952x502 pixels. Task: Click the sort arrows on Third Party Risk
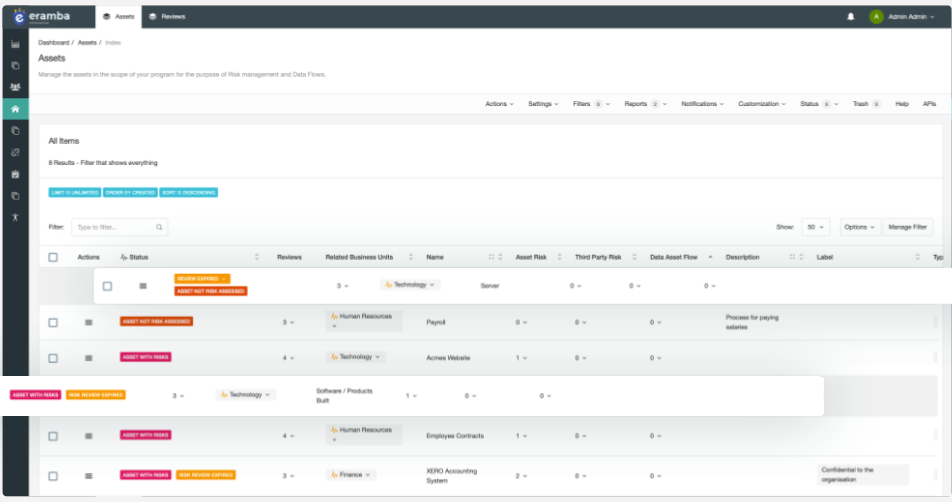pos(634,257)
